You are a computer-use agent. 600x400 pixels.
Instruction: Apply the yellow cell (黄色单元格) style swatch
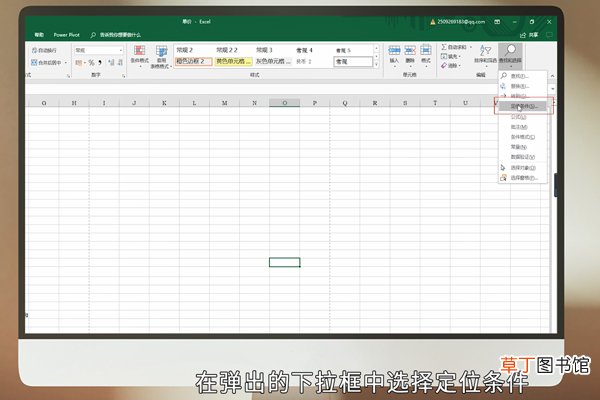pos(233,61)
